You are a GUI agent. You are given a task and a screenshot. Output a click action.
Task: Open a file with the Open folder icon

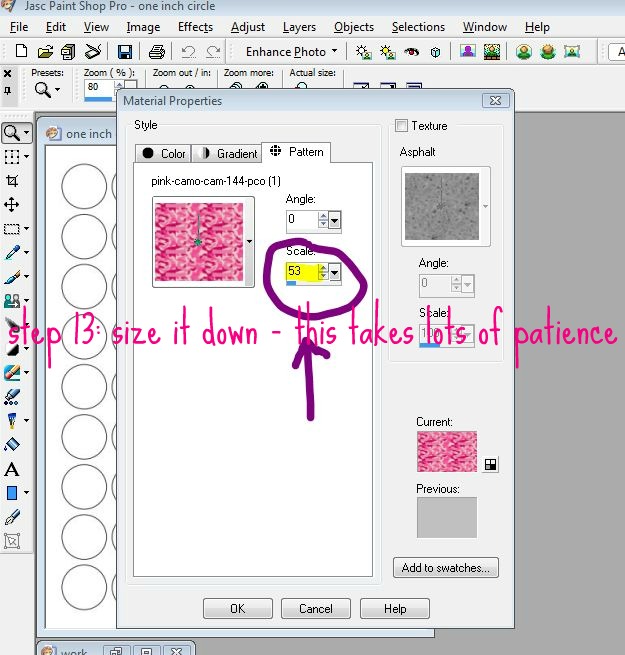(45, 52)
